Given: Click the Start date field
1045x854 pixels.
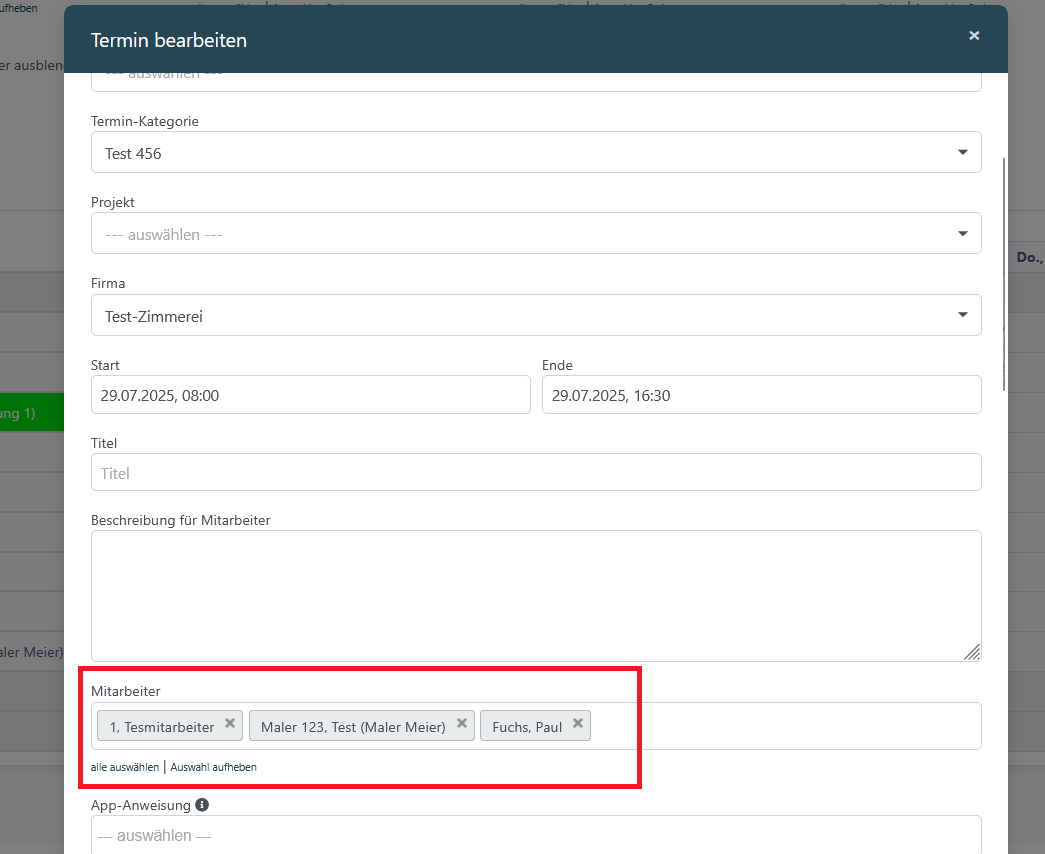Looking at the screenshot, I should [x=311, y=395].
